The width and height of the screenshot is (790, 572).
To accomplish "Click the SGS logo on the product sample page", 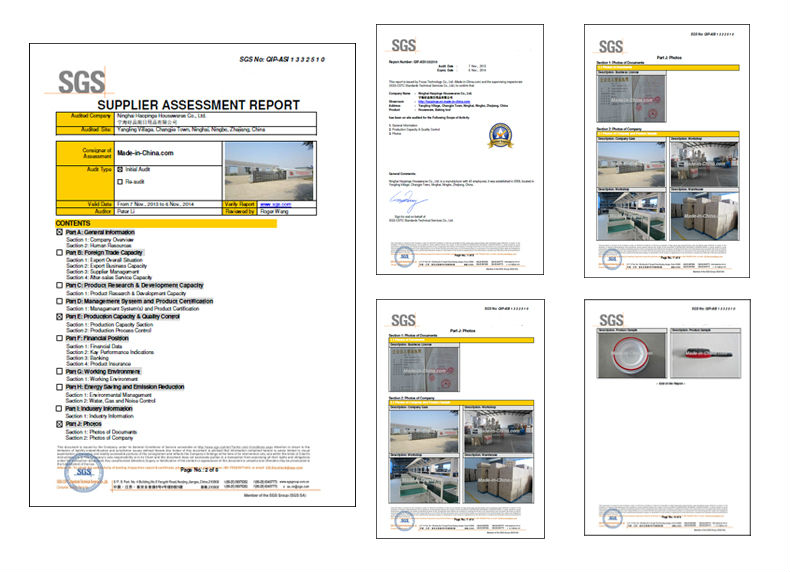I will 611,320.
